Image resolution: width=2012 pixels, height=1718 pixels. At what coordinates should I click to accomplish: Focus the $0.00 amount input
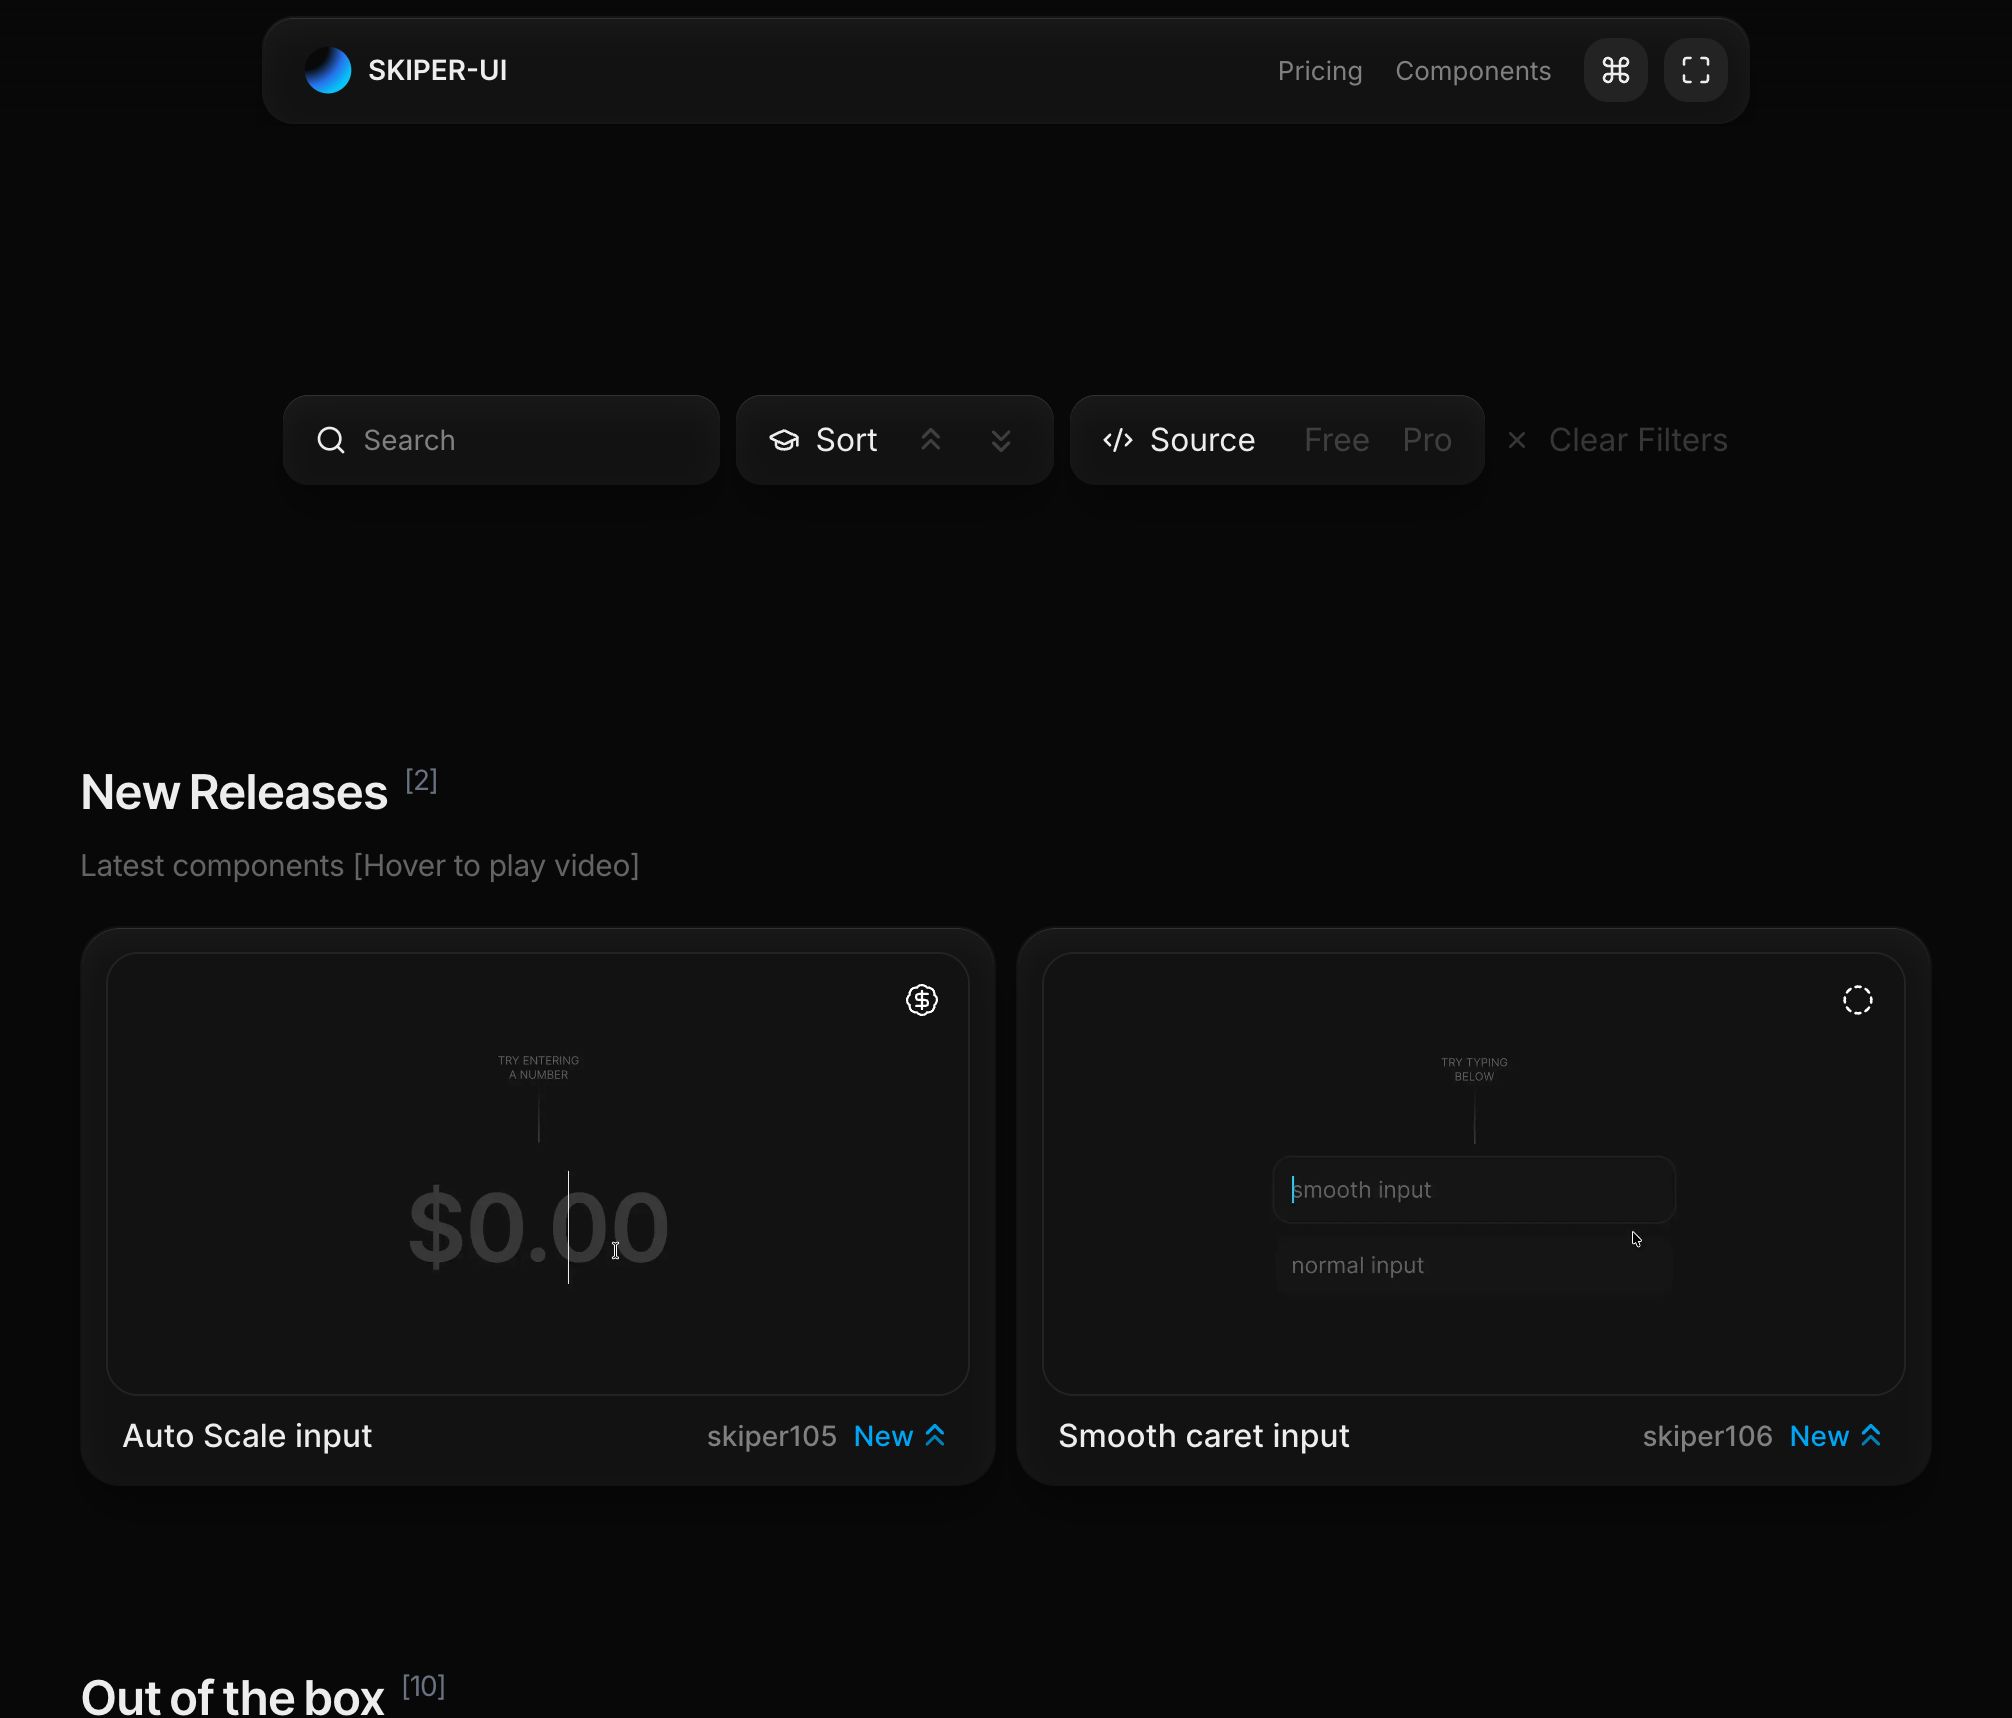(538, 1227)
